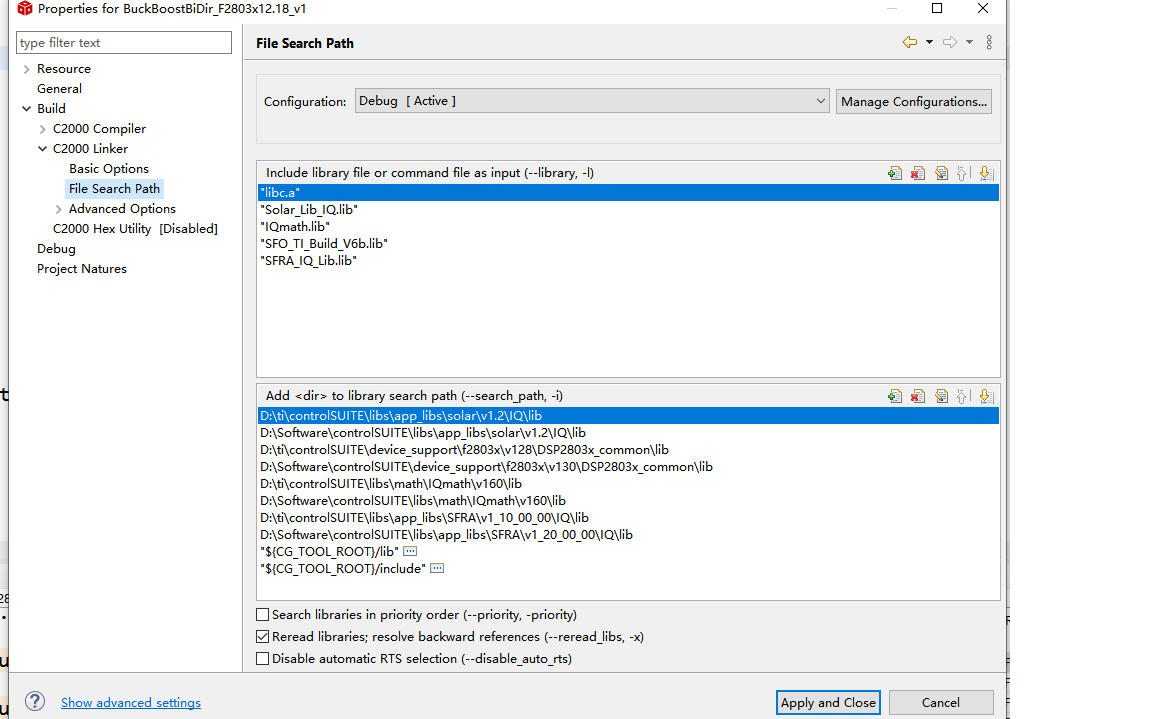Click Manage Configurations button
The image size is (1152, 719).
click(914, 101)
